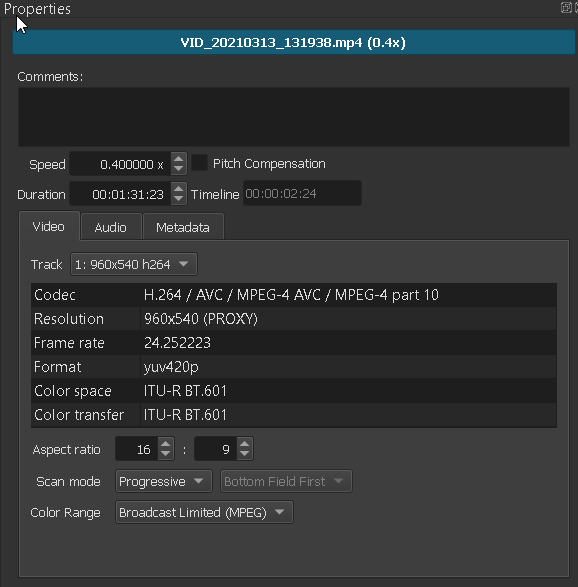Click the Speed value field 0.400000 x
Viewport: 578px width, 587px height.
click(121, 164)
